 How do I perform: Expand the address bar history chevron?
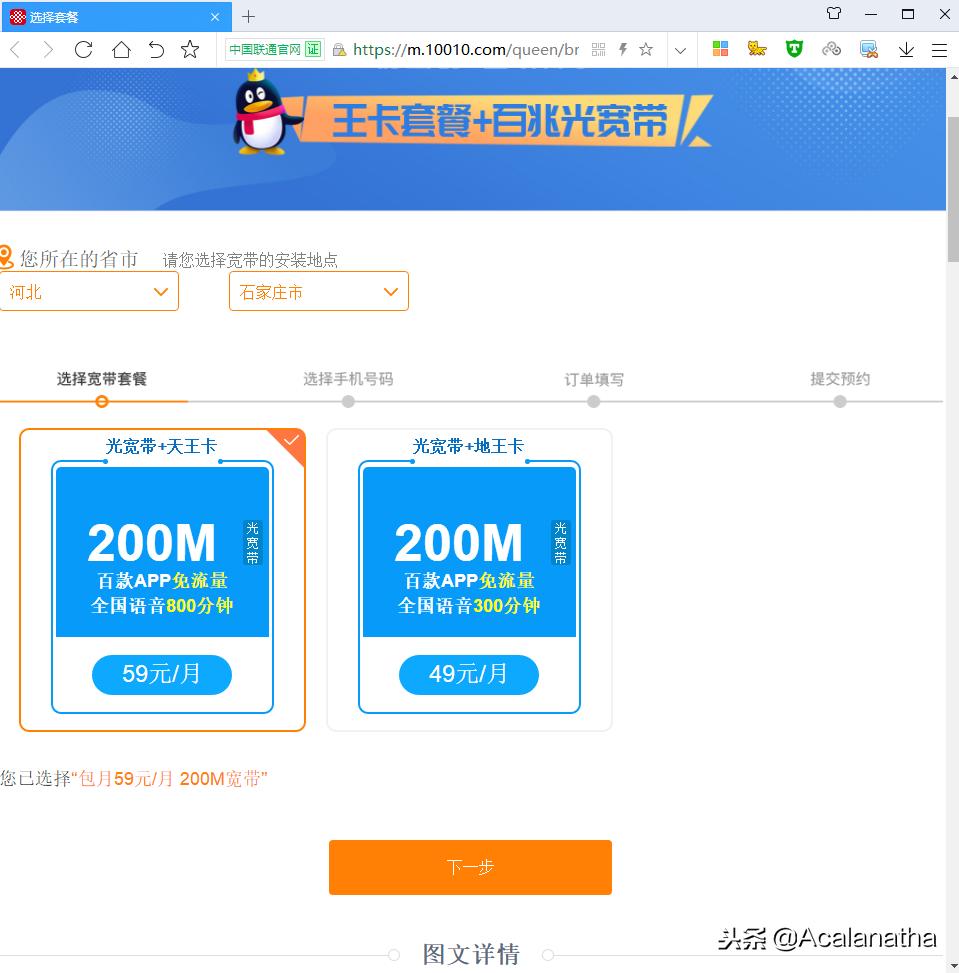coord(680,50)
